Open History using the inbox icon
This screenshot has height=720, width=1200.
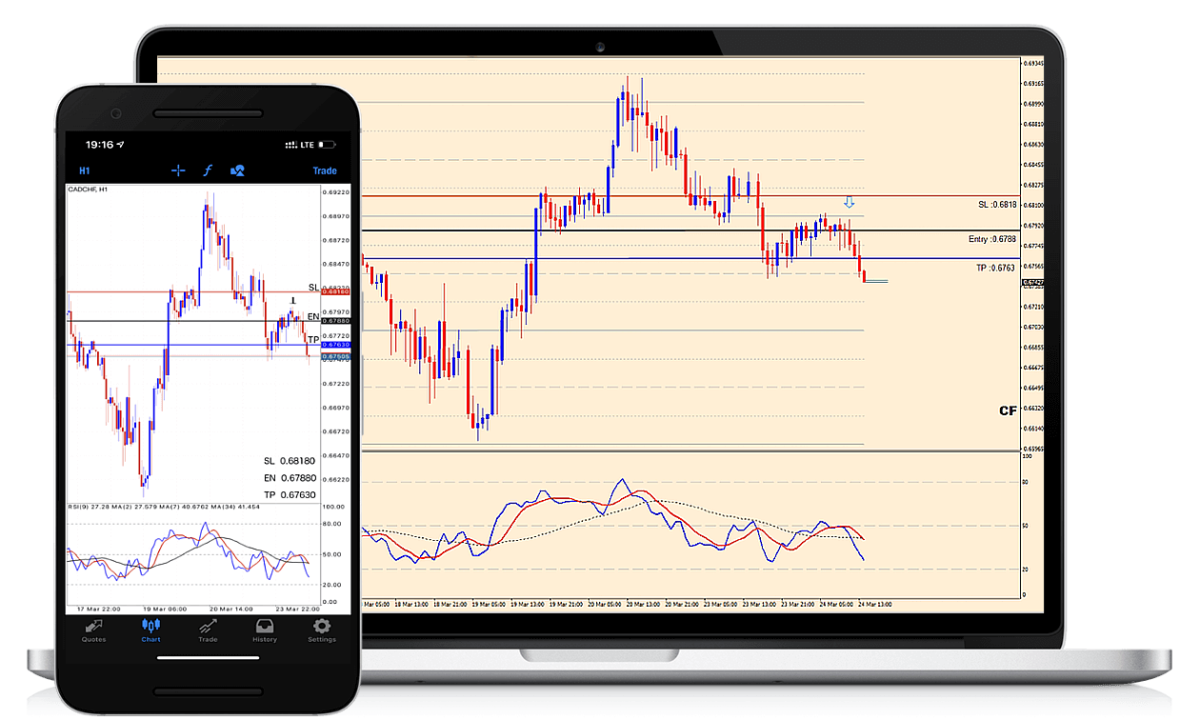[x=264, y=631]
